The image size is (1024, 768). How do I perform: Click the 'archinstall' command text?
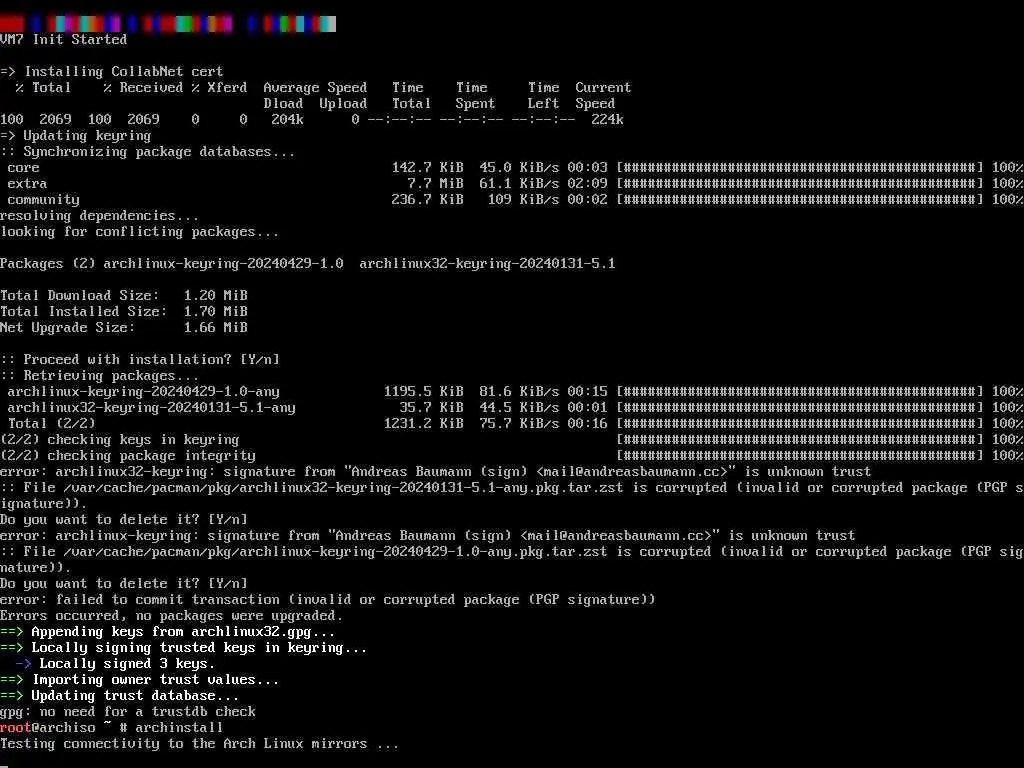[x=180, y=728]
